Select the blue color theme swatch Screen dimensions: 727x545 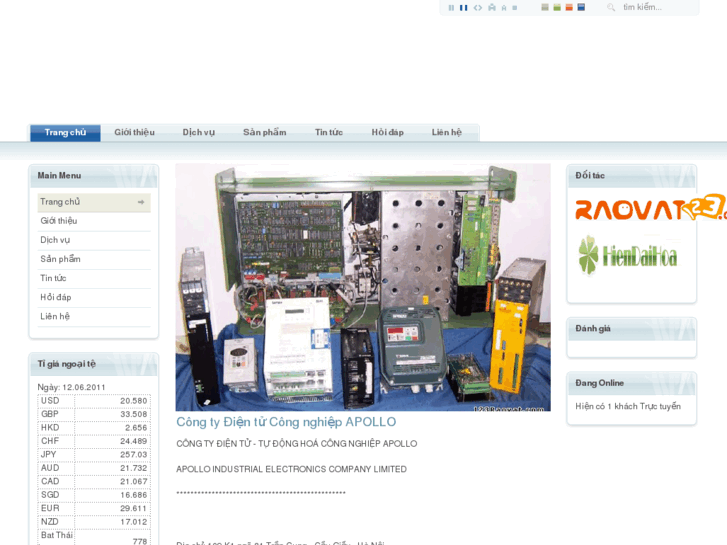(581, 8)
